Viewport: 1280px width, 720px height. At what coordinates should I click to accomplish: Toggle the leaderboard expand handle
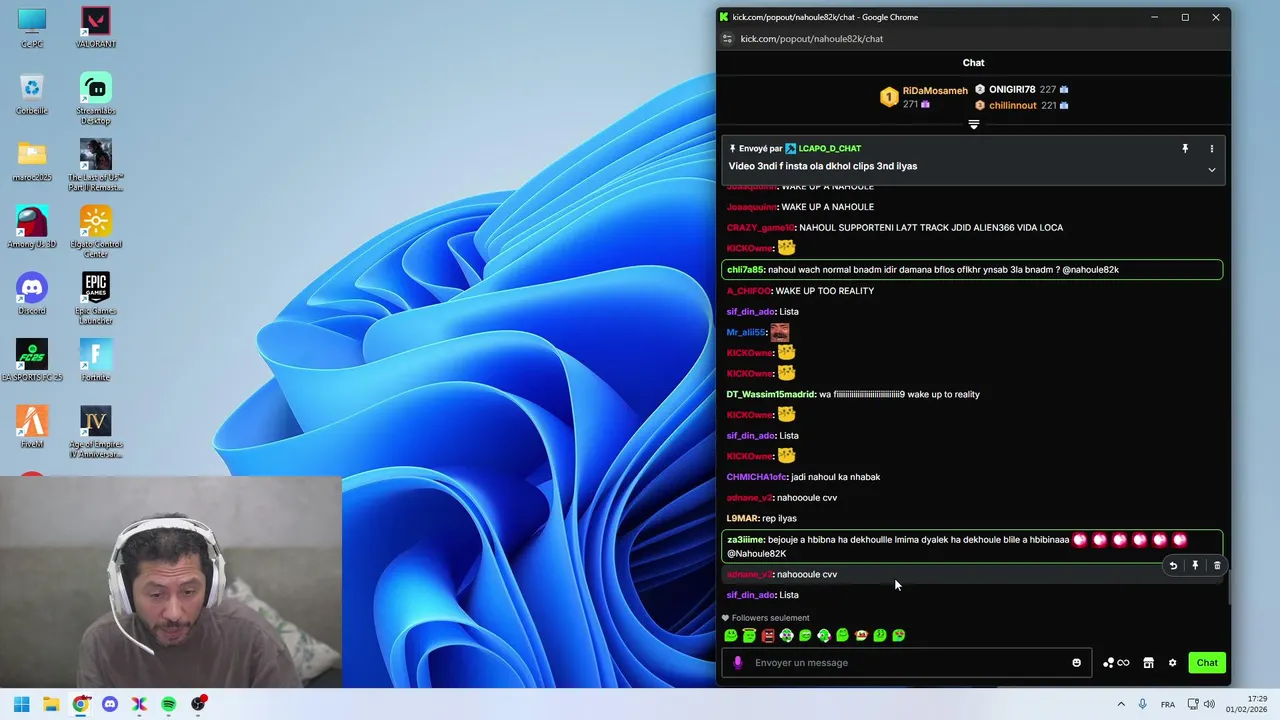point(974,125)
